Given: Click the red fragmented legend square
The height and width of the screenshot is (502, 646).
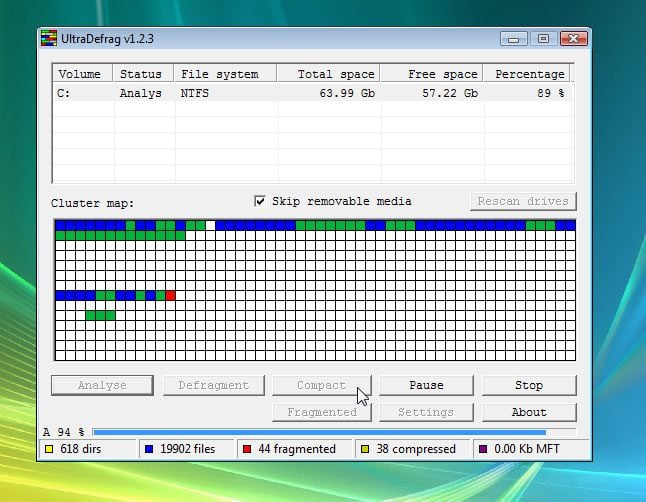Looking at the screenshot, I should coord(247,449).
